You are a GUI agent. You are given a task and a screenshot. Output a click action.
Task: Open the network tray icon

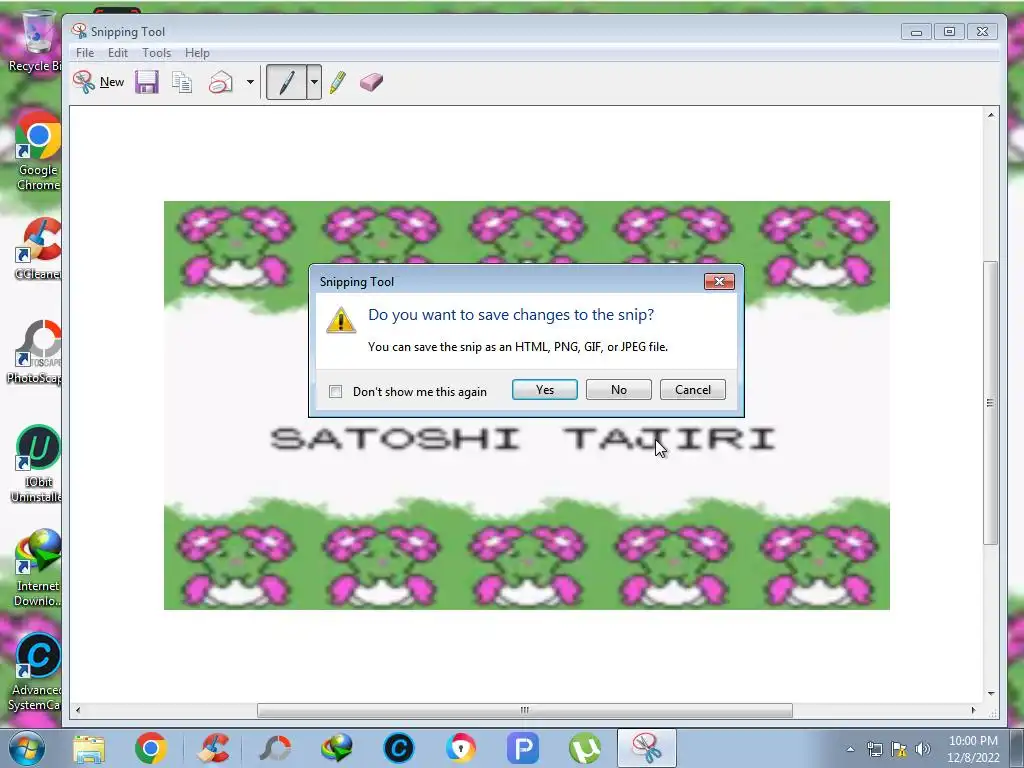click(x=874, y=749)
